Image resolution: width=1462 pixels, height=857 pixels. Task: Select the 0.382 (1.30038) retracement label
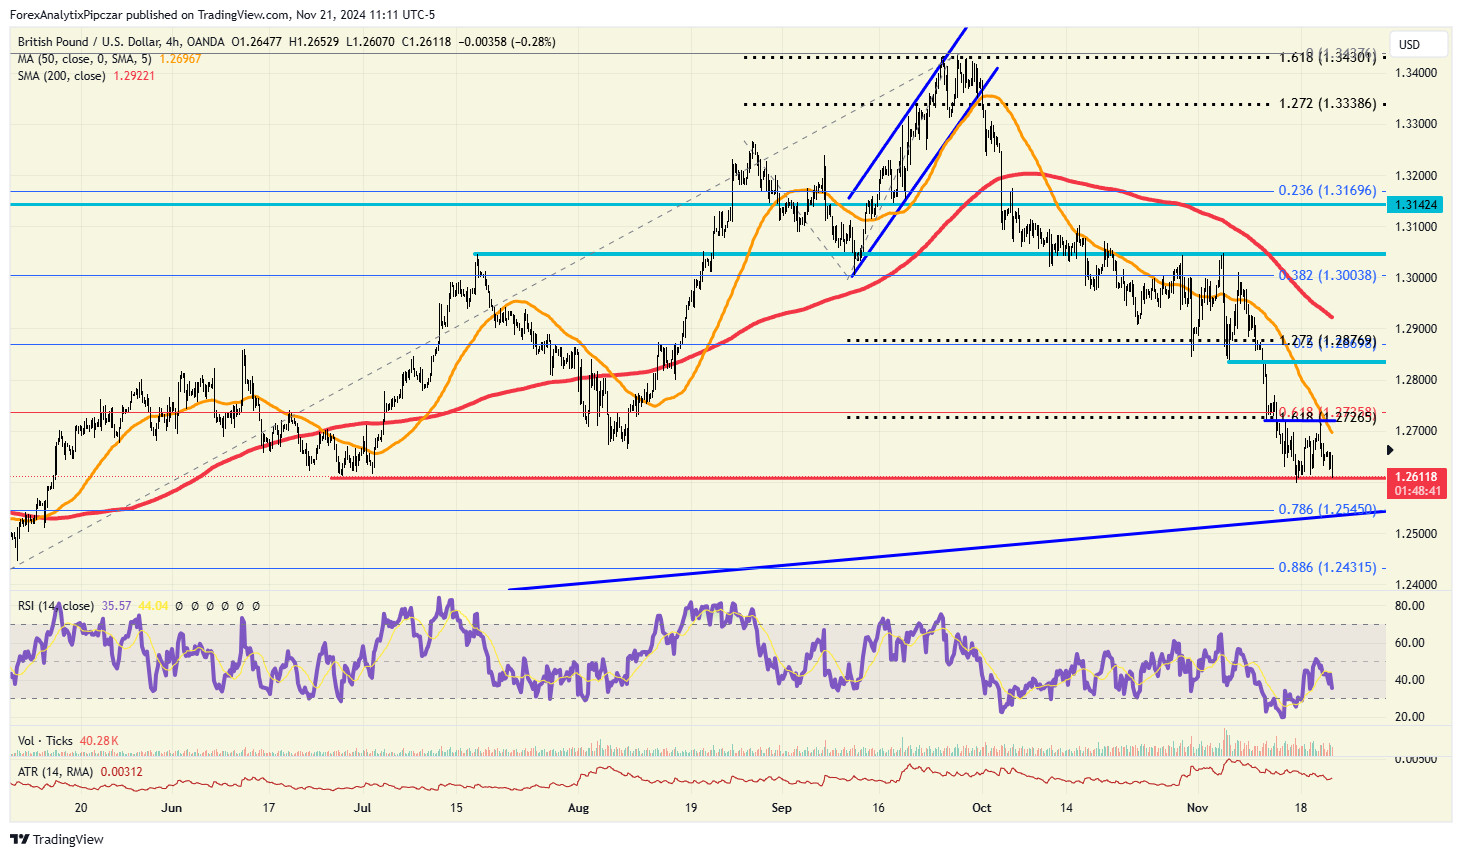click(1327, 275)
